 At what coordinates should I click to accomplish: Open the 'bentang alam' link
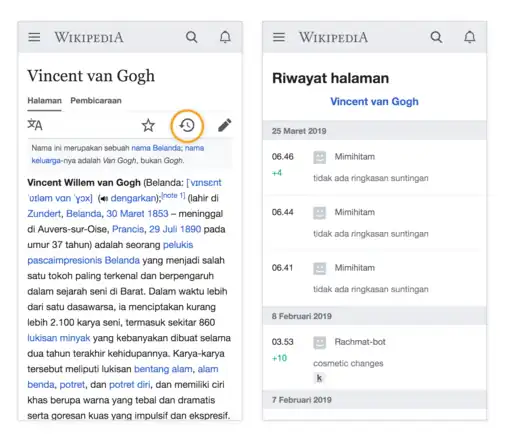[x=163, y=369]
